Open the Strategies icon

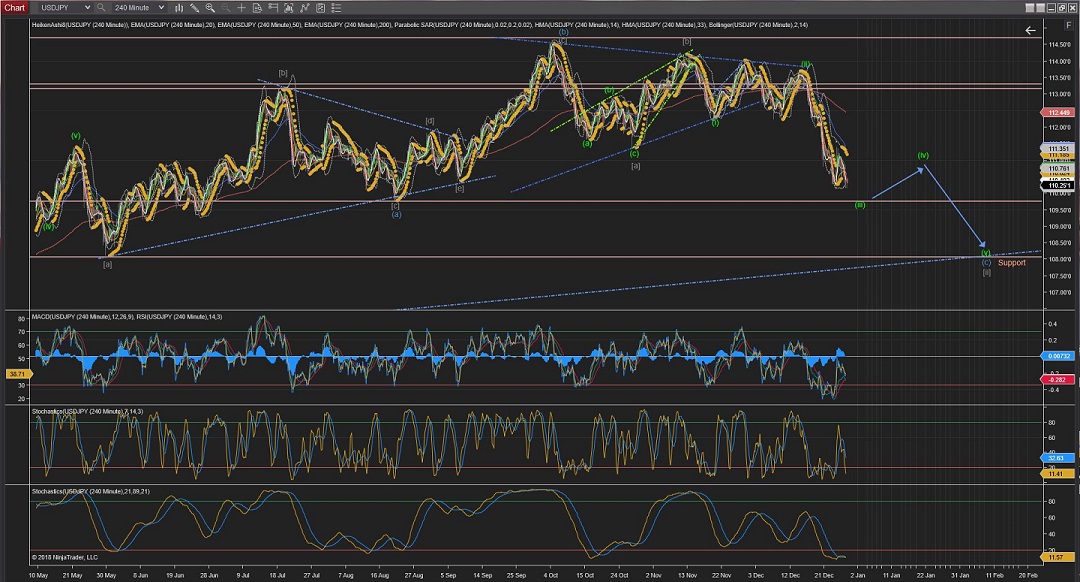(x=320, y=8)
